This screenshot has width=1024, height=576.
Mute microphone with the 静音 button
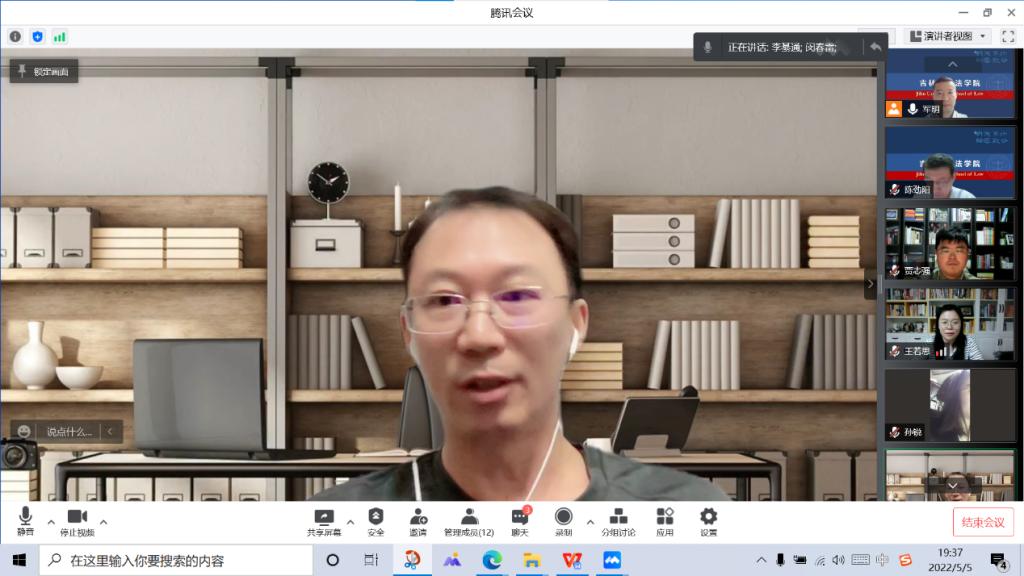(x=25, y=521)
